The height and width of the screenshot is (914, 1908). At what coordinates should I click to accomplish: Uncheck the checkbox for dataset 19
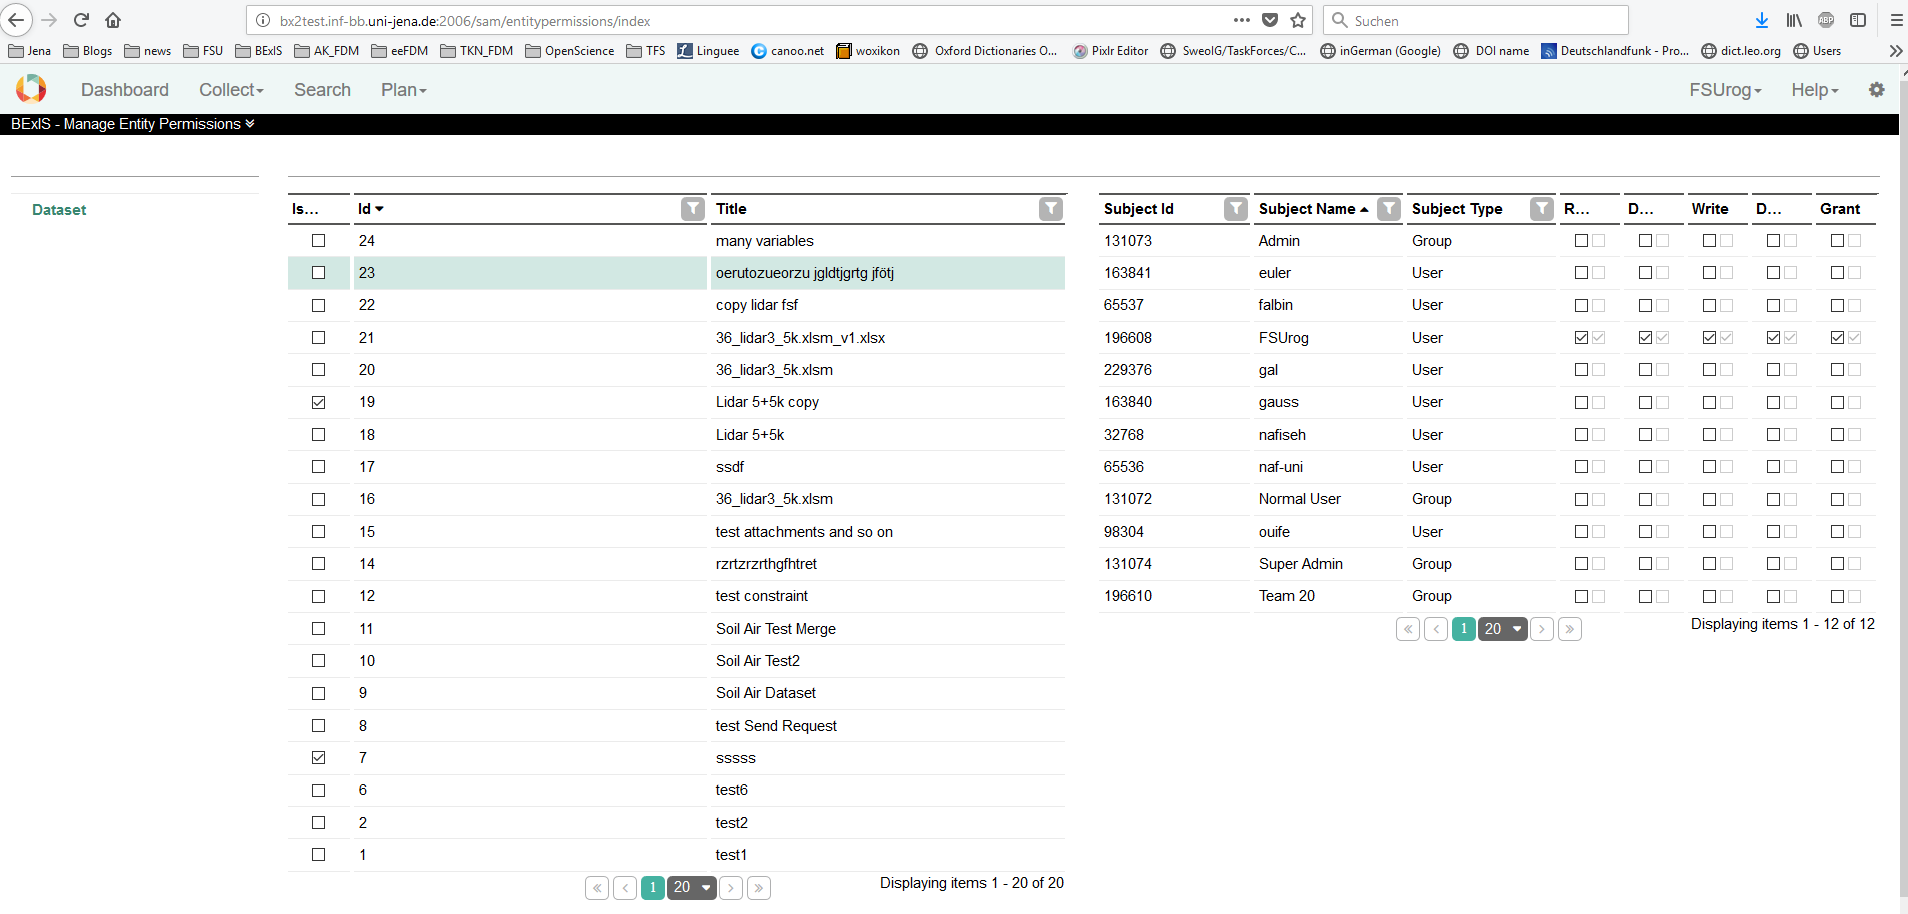318,402
